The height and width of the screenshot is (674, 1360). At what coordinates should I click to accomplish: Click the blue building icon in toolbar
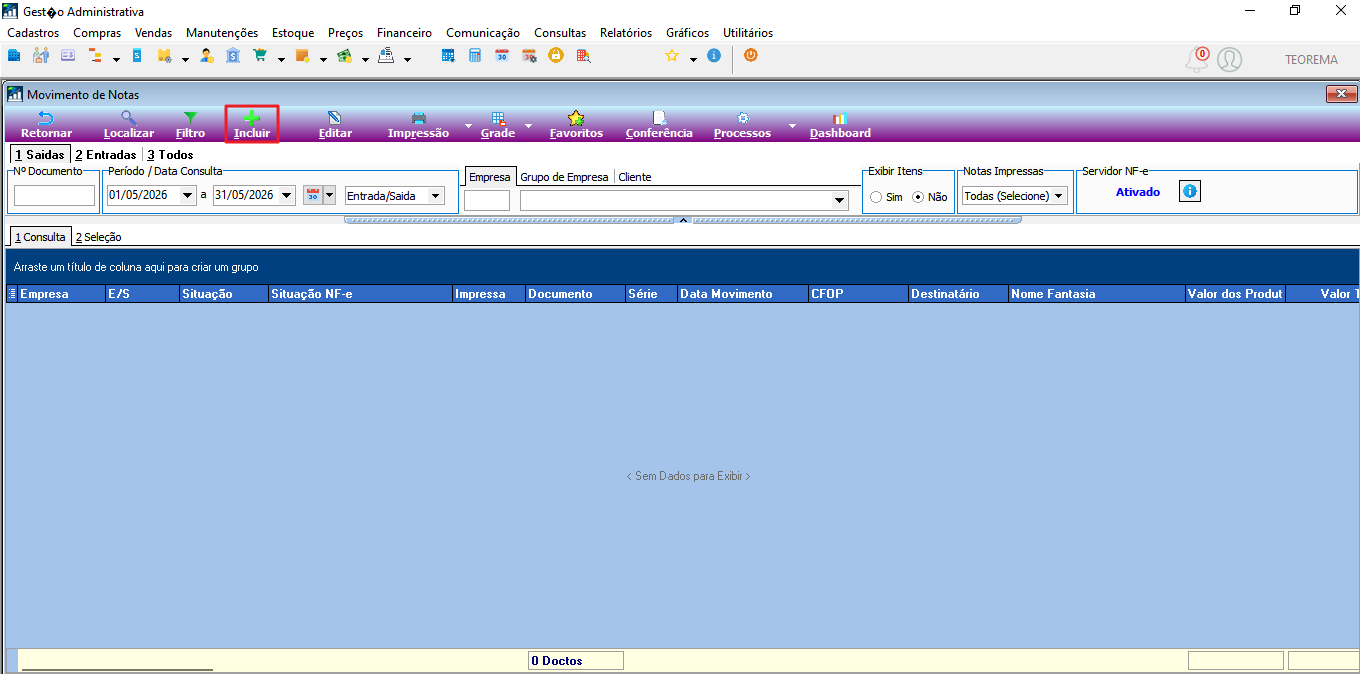pyautogui.click(x=14, y=56)
